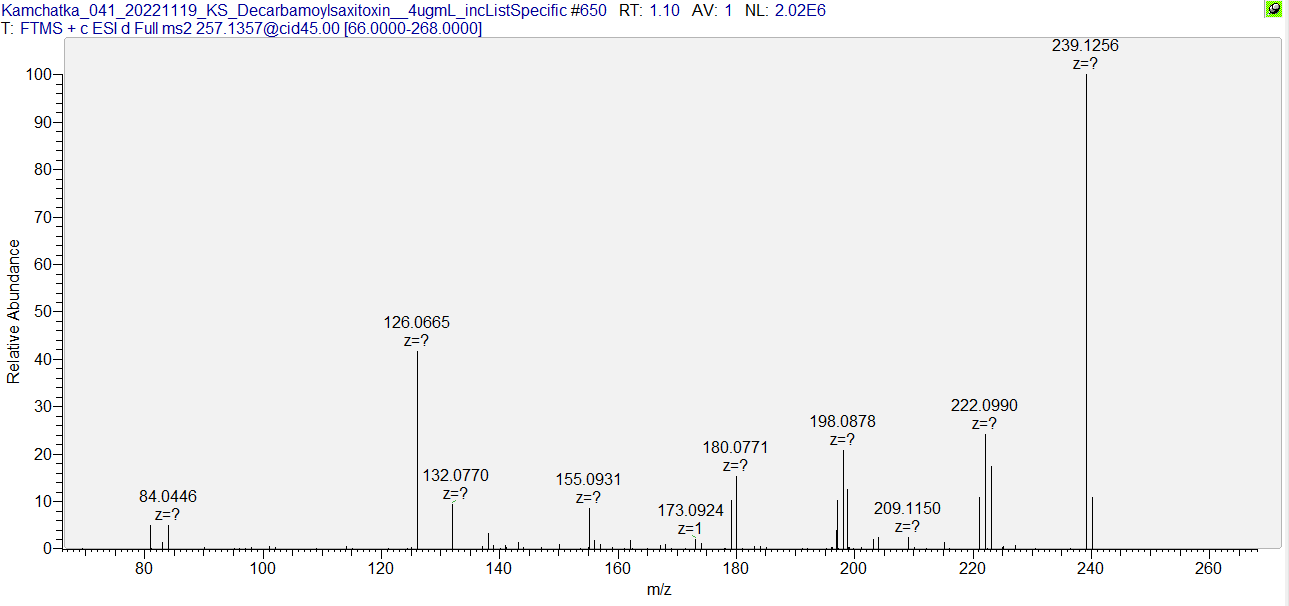Click the Relative Abundance axis title
This screenshot has width=1289, height=606.
14,312
